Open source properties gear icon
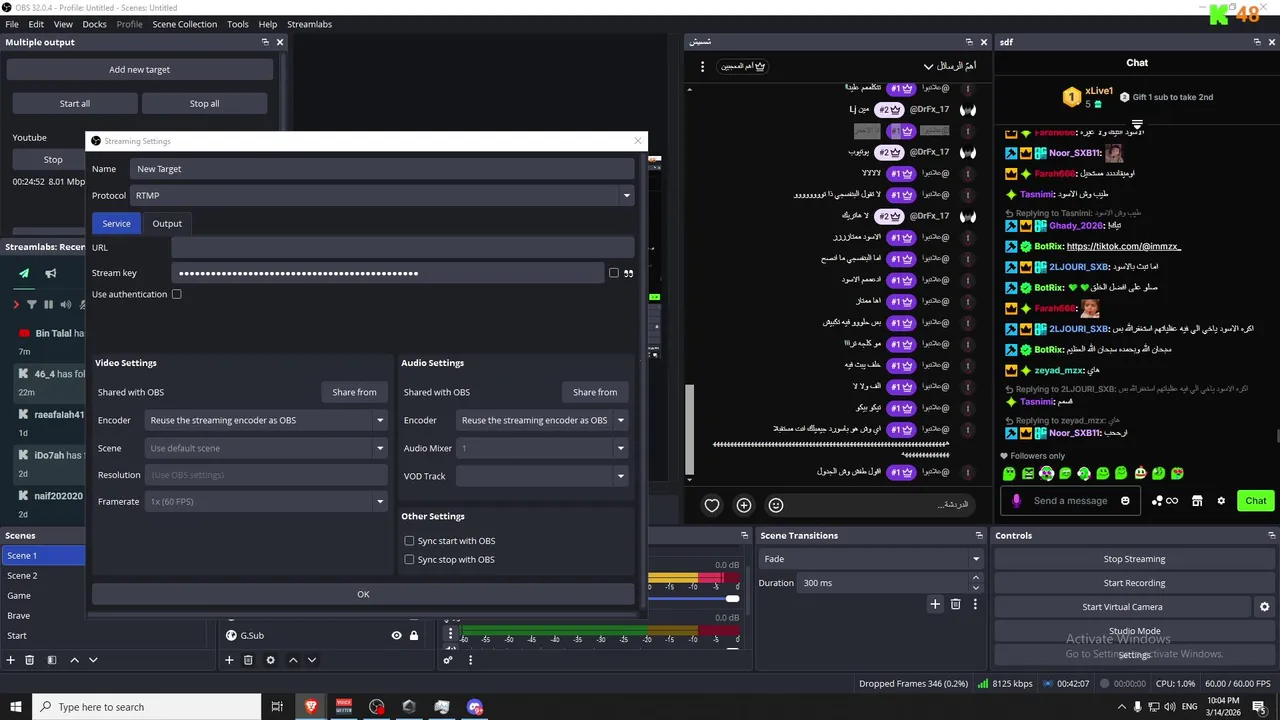The image size is (1280, 720). [x=270, y=660]
